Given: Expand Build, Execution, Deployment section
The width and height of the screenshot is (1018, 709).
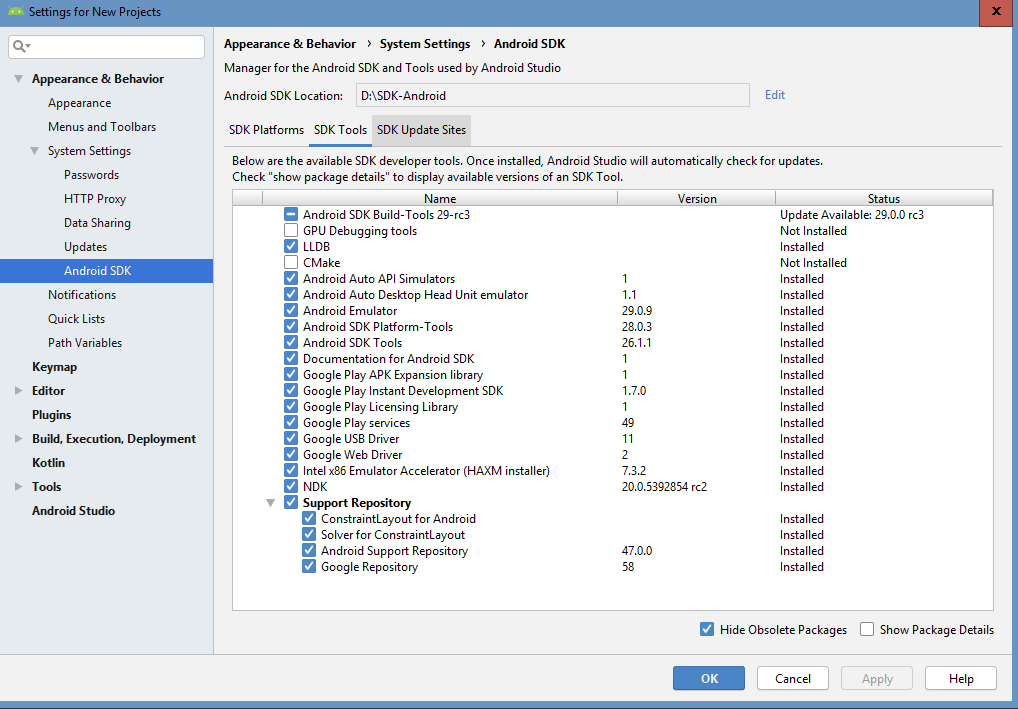Looking at the screenshot, I should point(19,439).
